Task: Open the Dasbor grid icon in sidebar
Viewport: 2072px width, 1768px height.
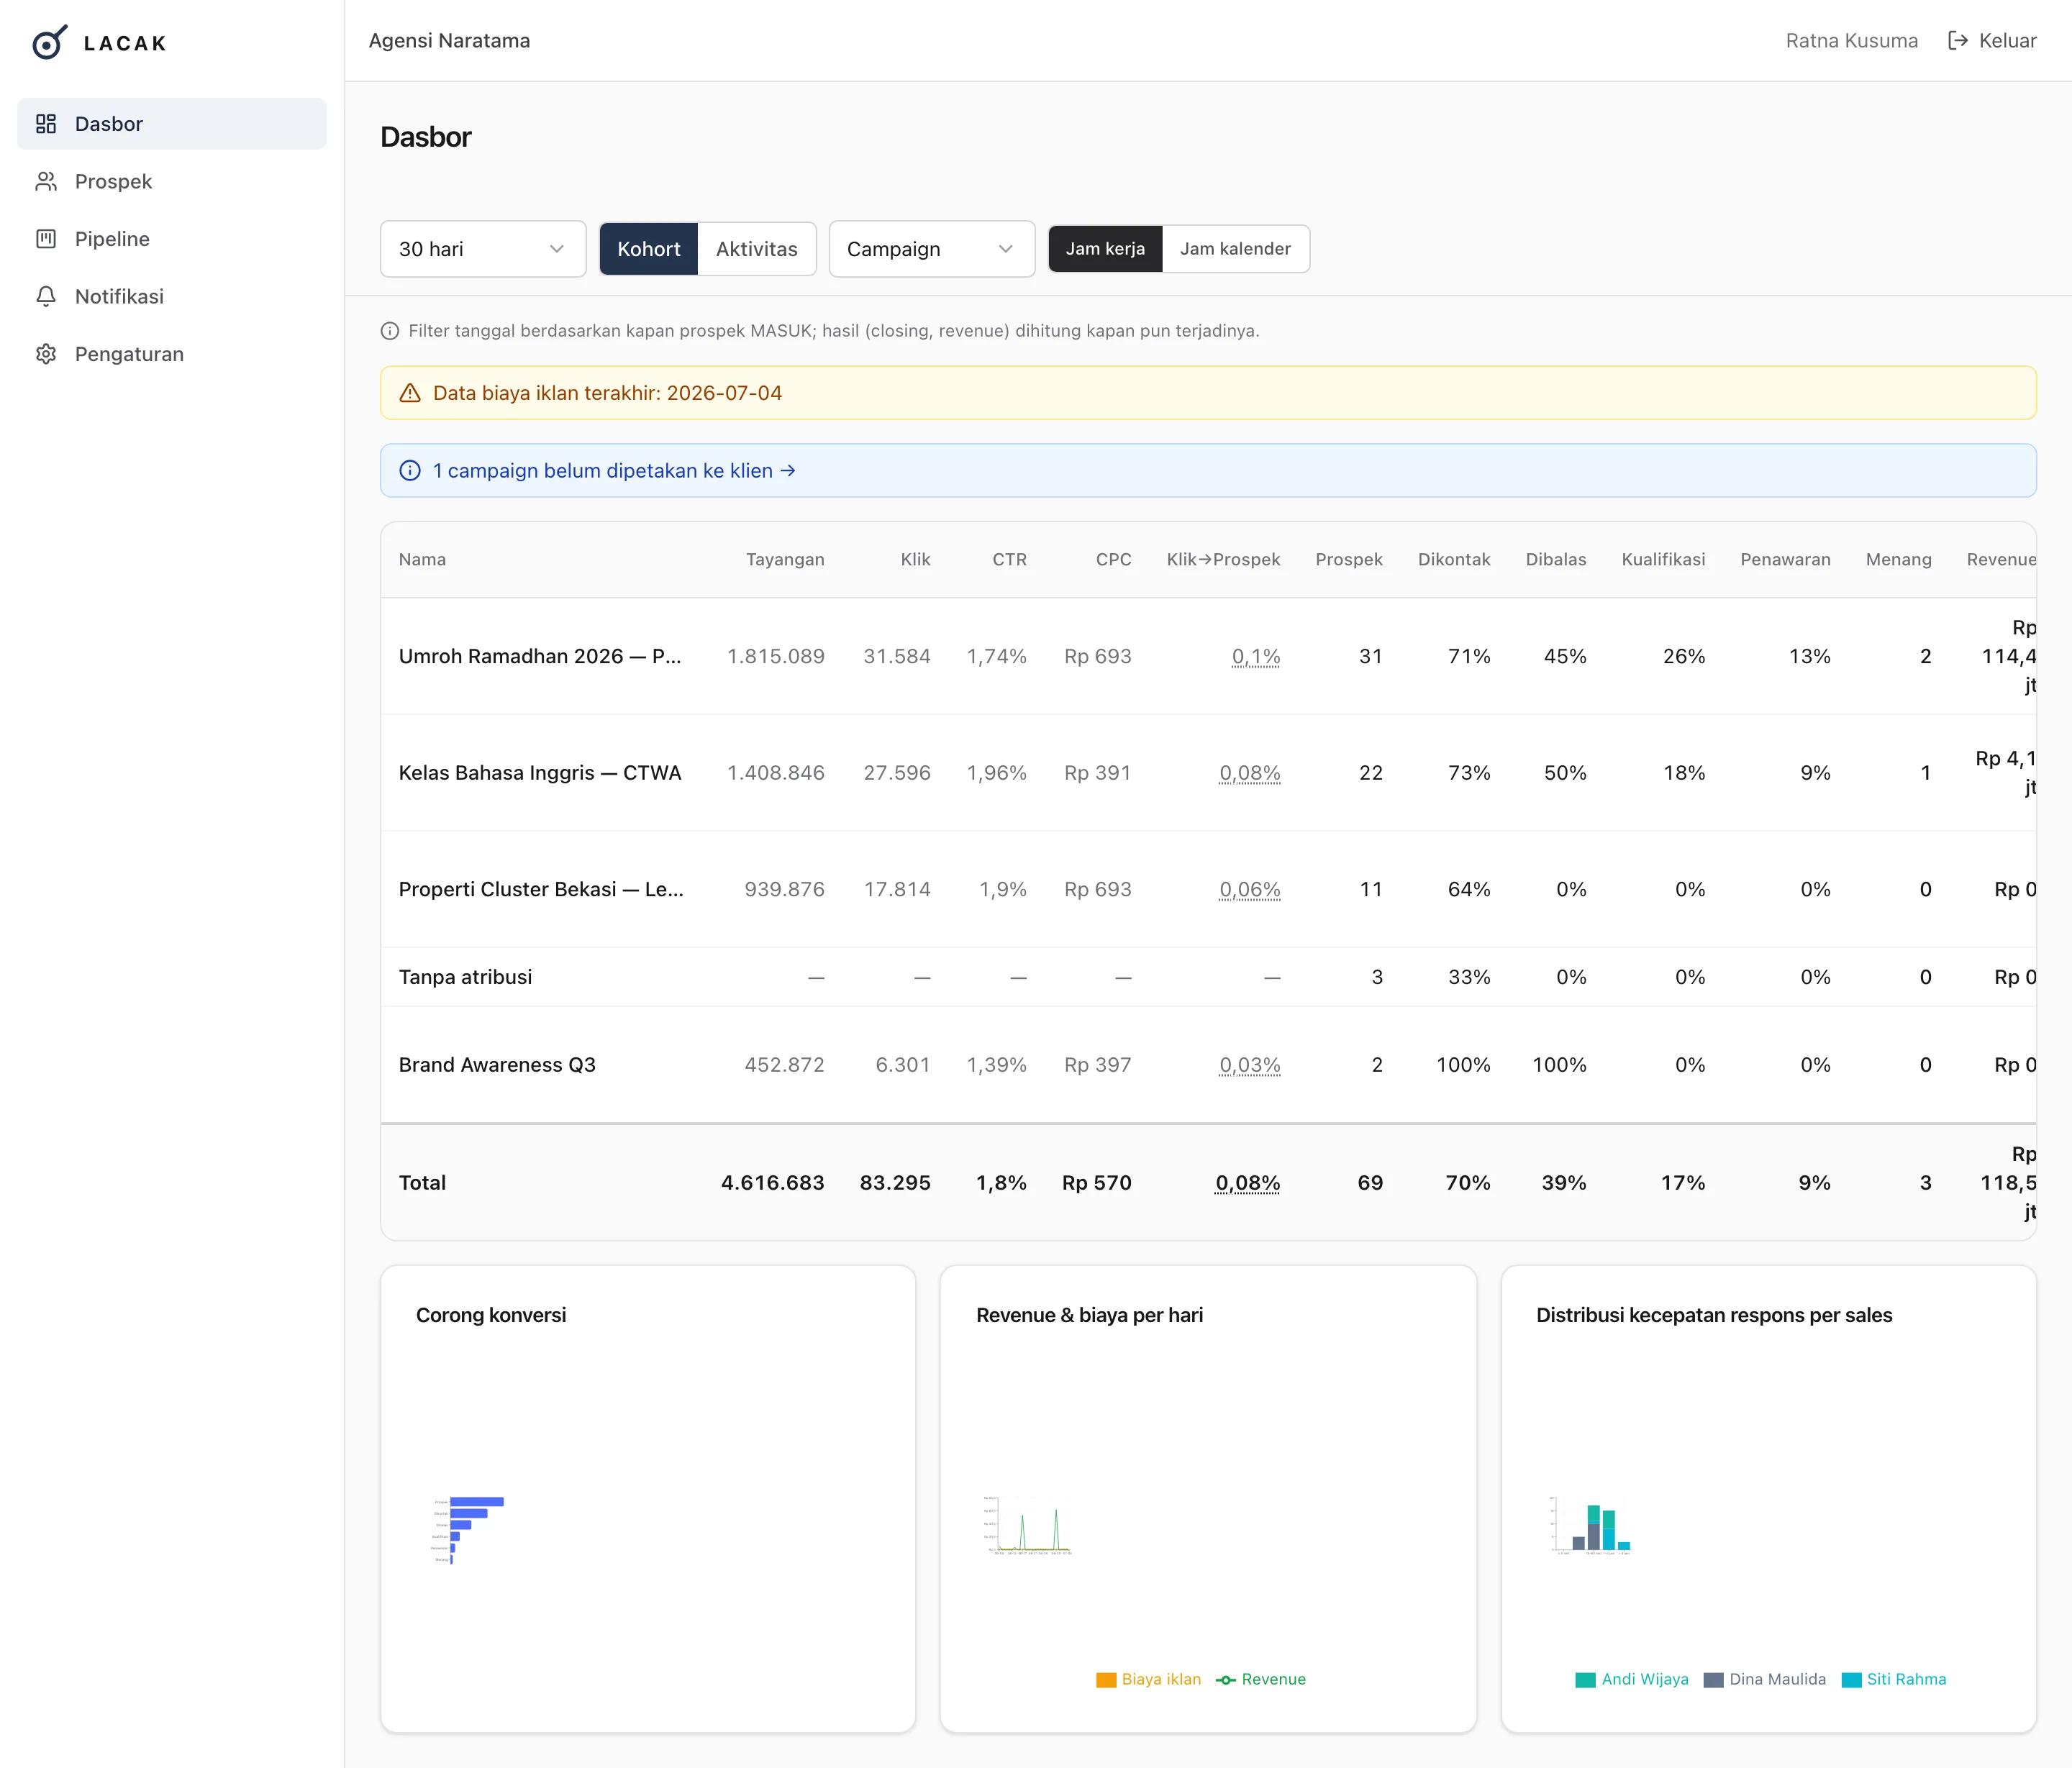Action: [46, 124]
